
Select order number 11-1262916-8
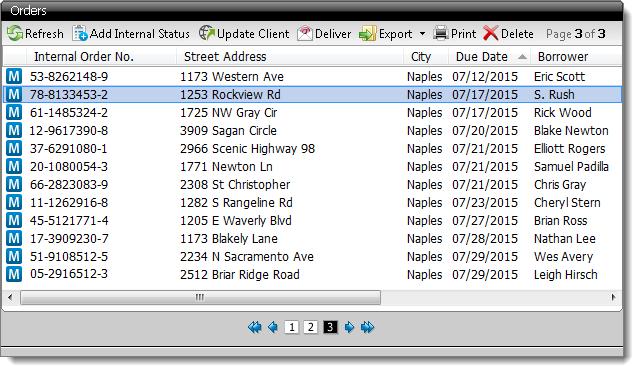point(69,203)
